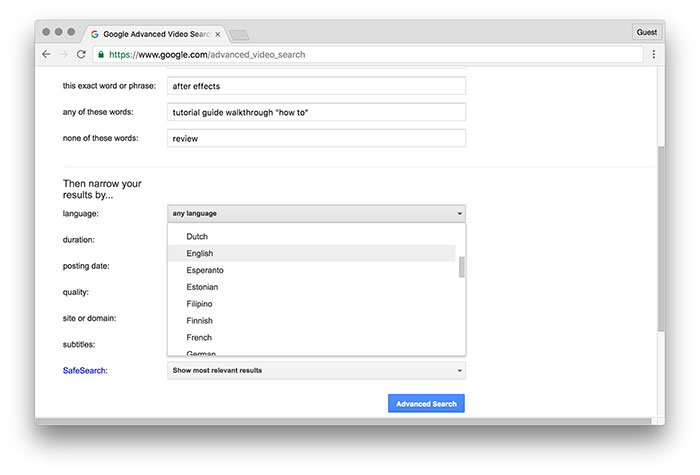Choose Dutch from the language list

point(197,237)
